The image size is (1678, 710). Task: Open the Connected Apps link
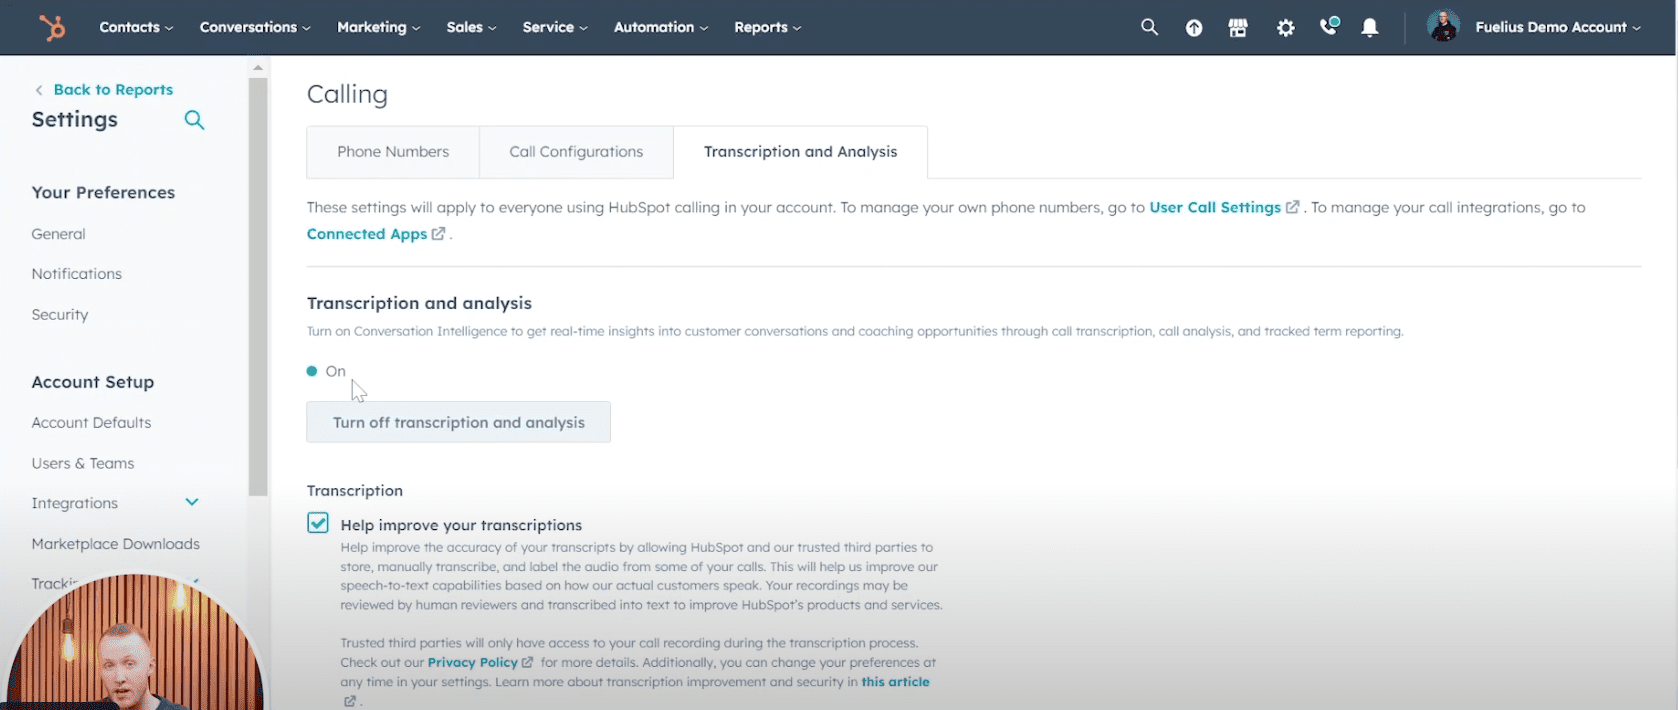pyautogui.click(x=367, y=233)
